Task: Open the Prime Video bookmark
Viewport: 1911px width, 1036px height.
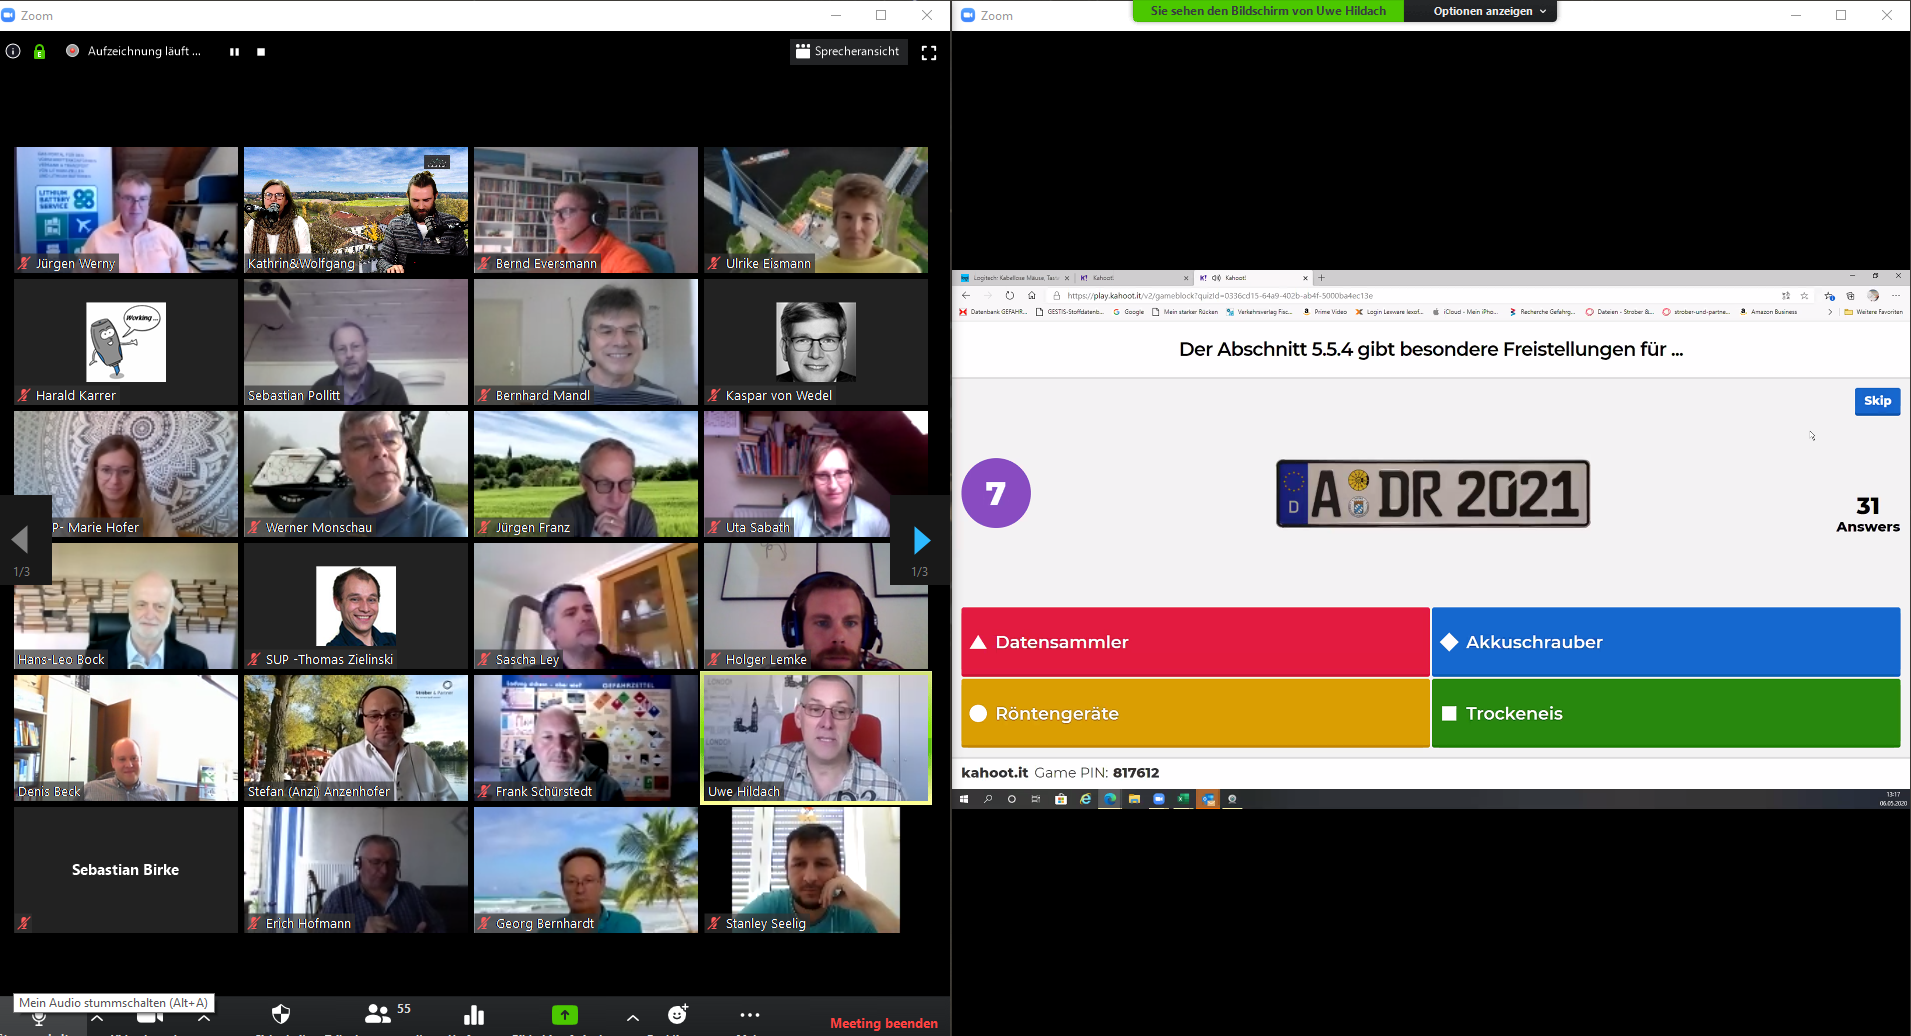Action: [1324, 312]
